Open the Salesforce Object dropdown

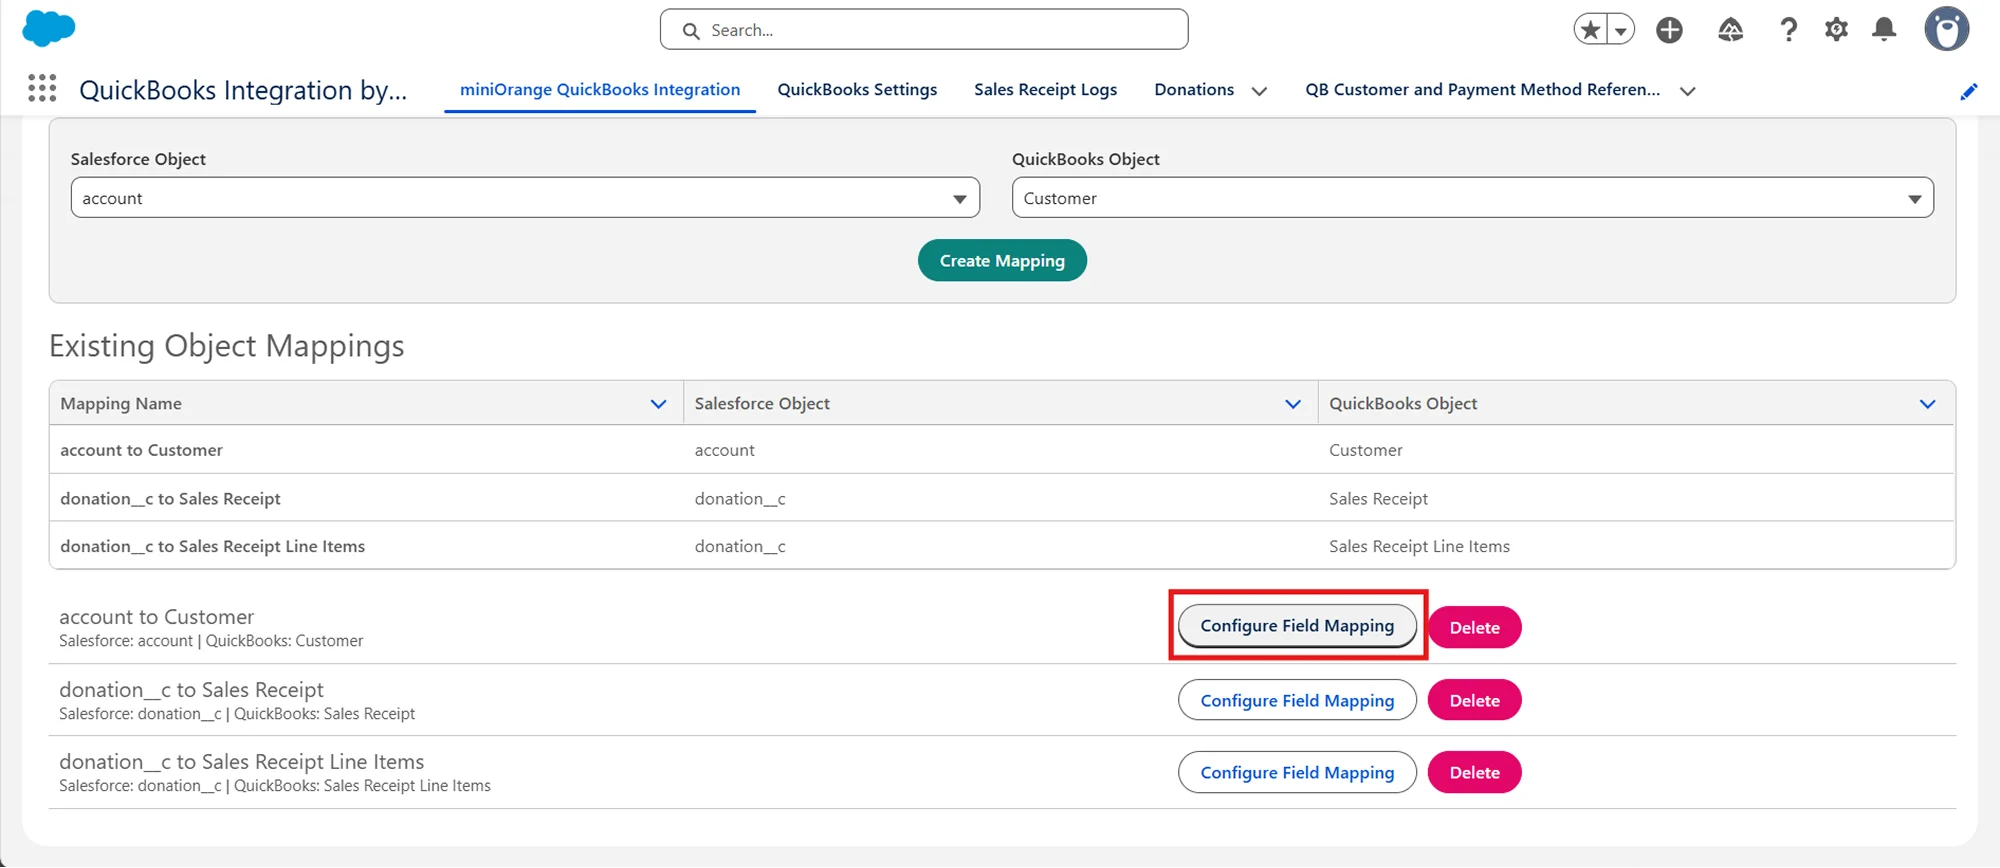[x=525, y=198]
